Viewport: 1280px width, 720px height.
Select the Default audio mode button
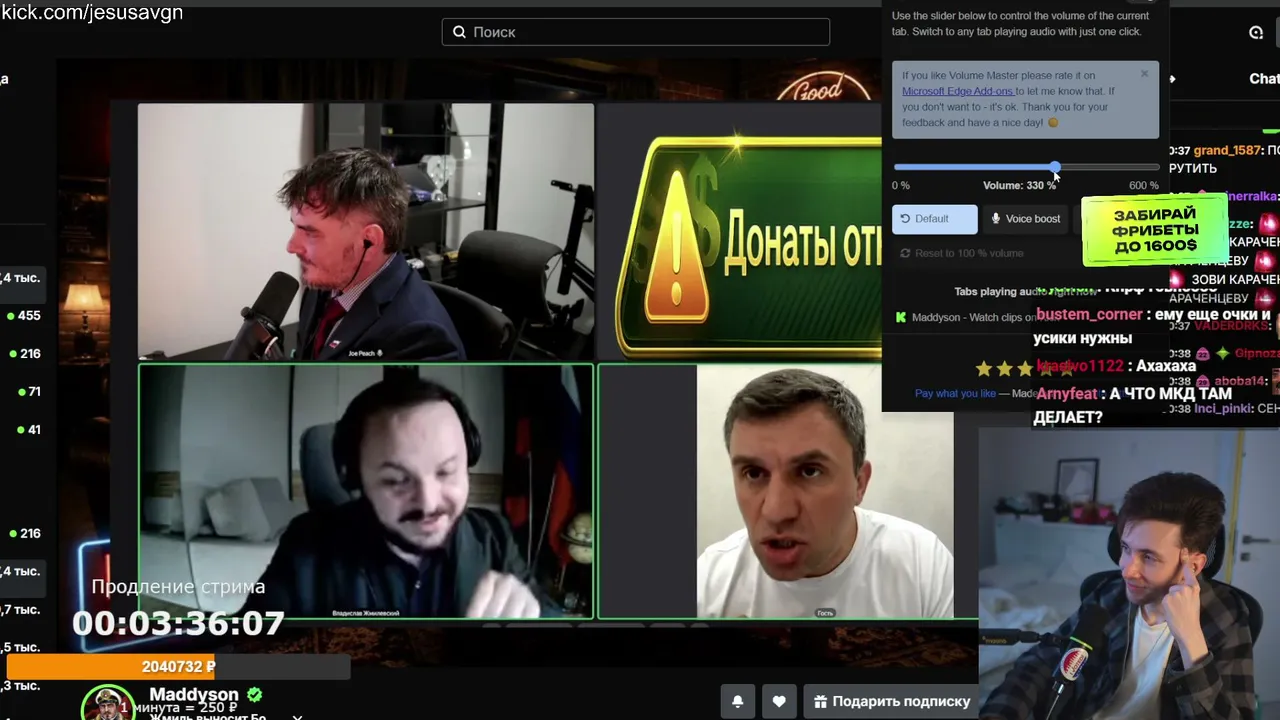(934, 219)
